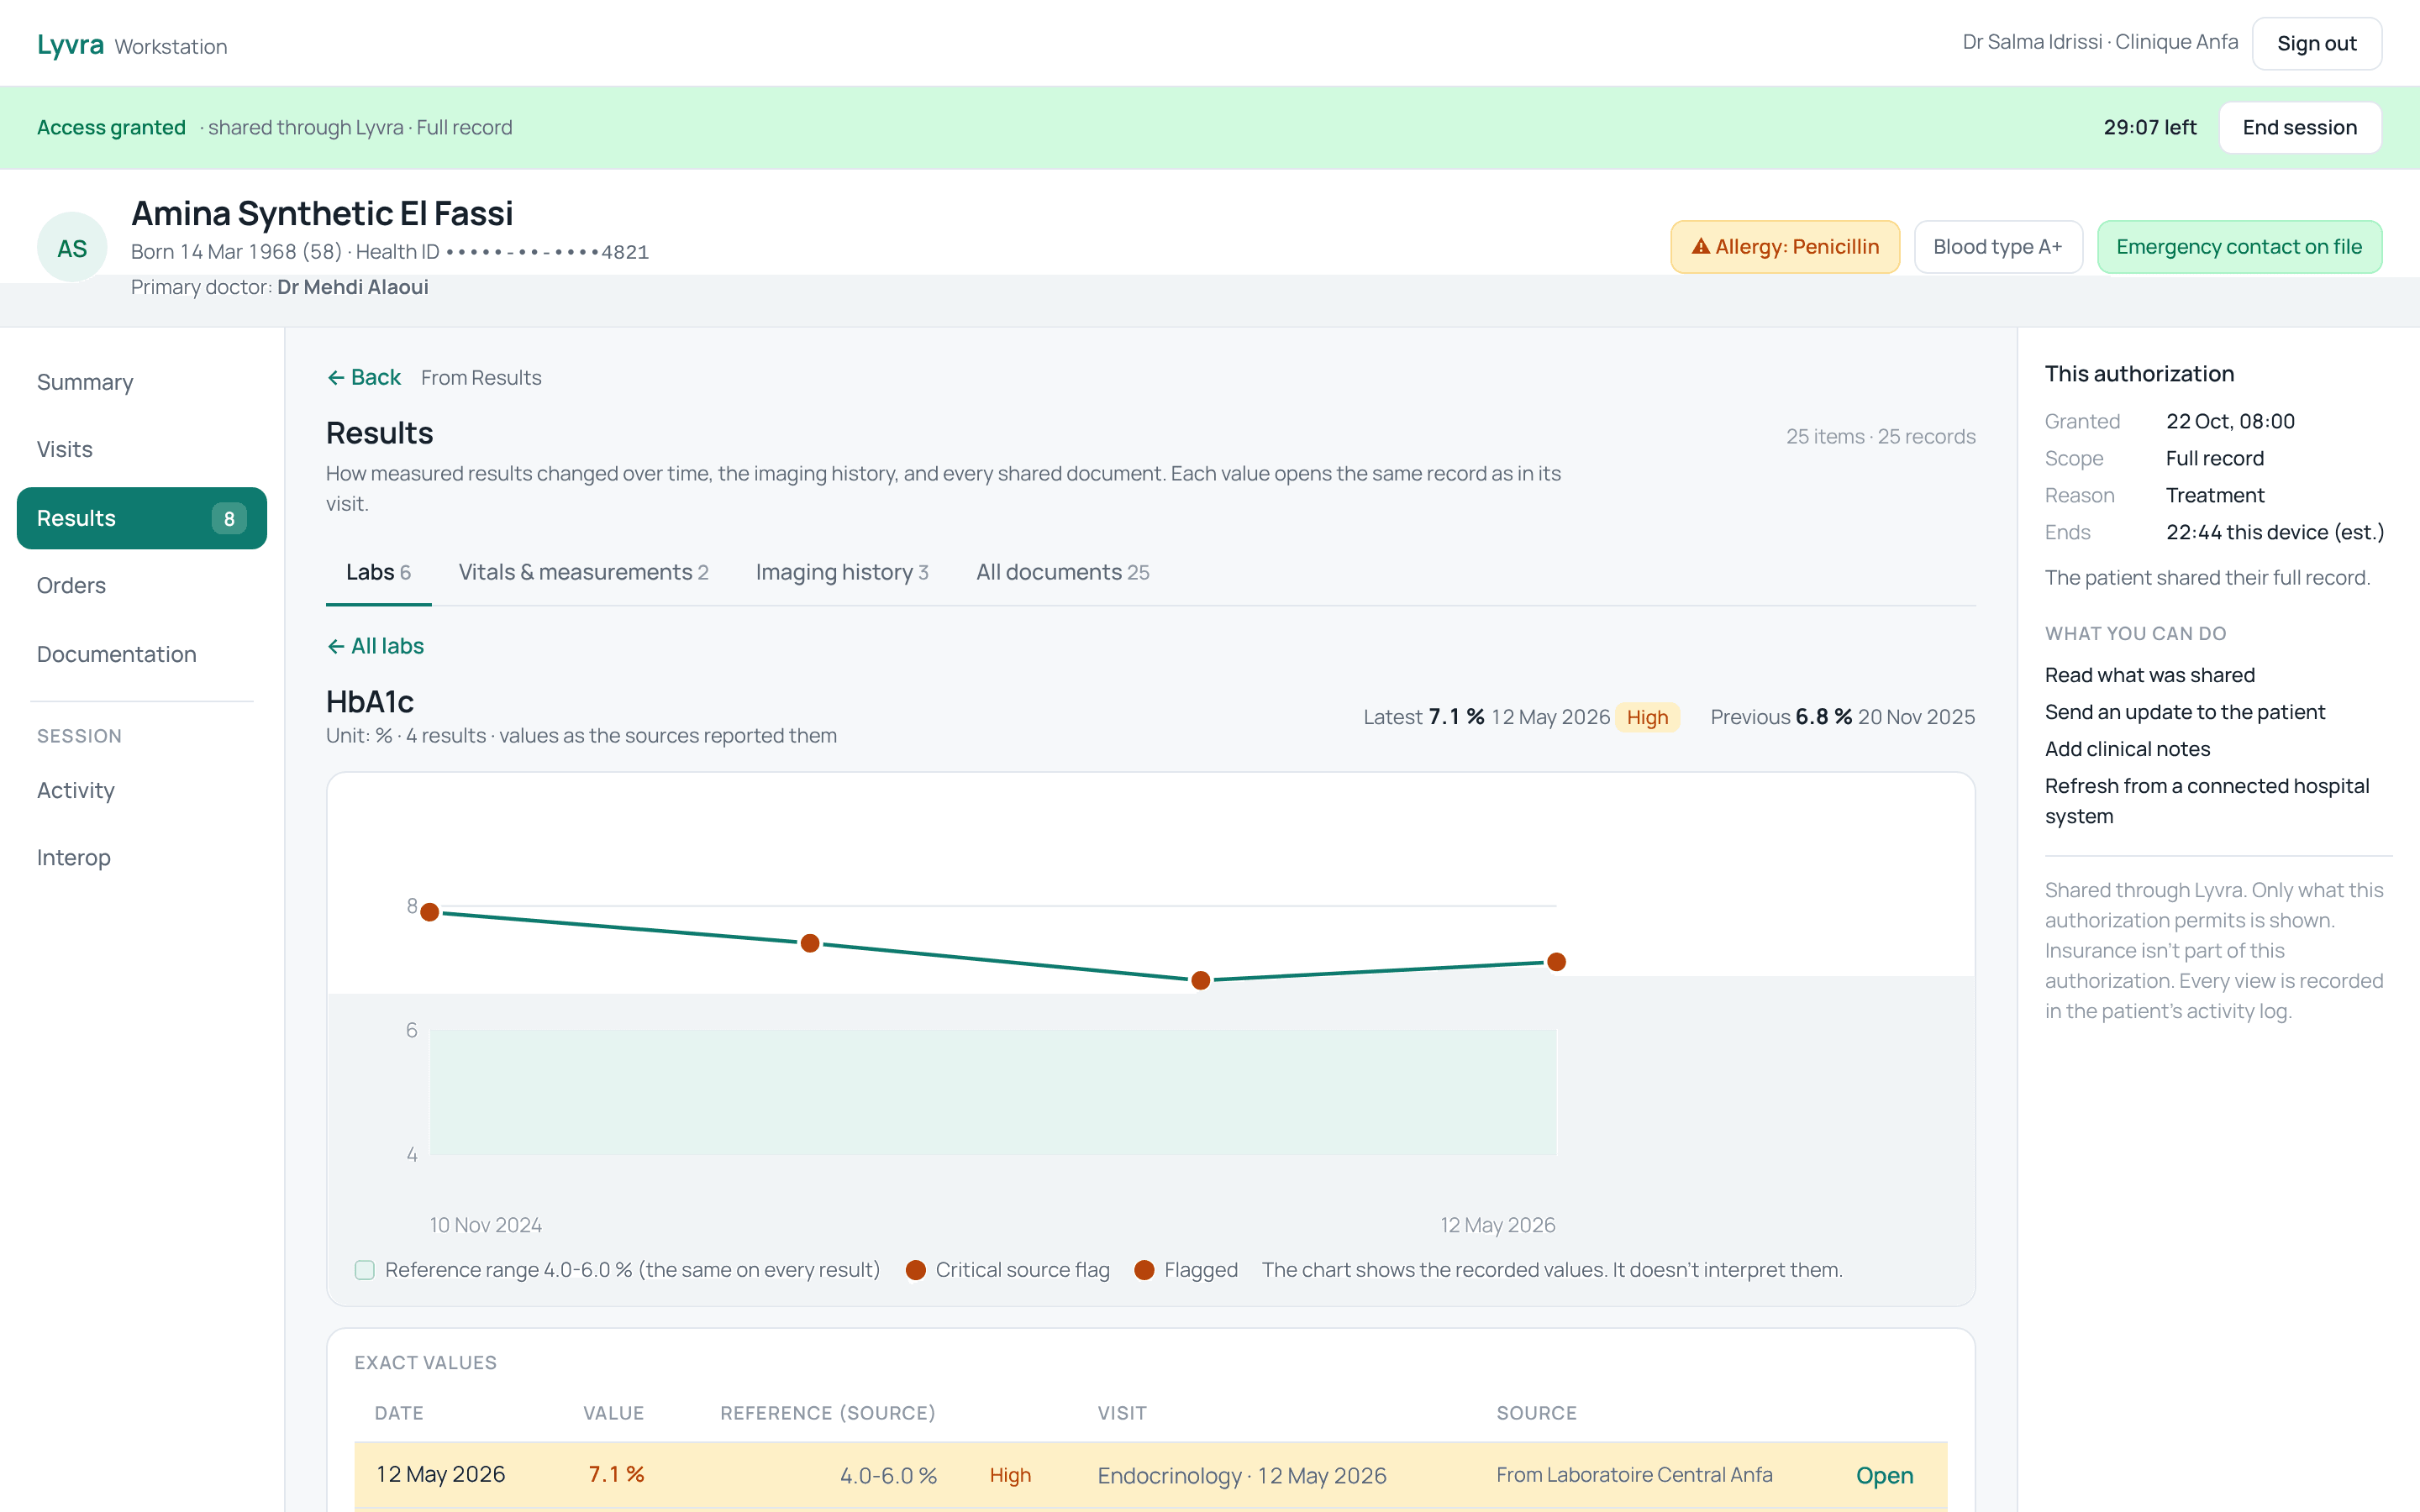Click the Previous 6.8 % value
Viewport: 2420px width, 1512px height.
pyautogui.click(x=1823, y=717)
